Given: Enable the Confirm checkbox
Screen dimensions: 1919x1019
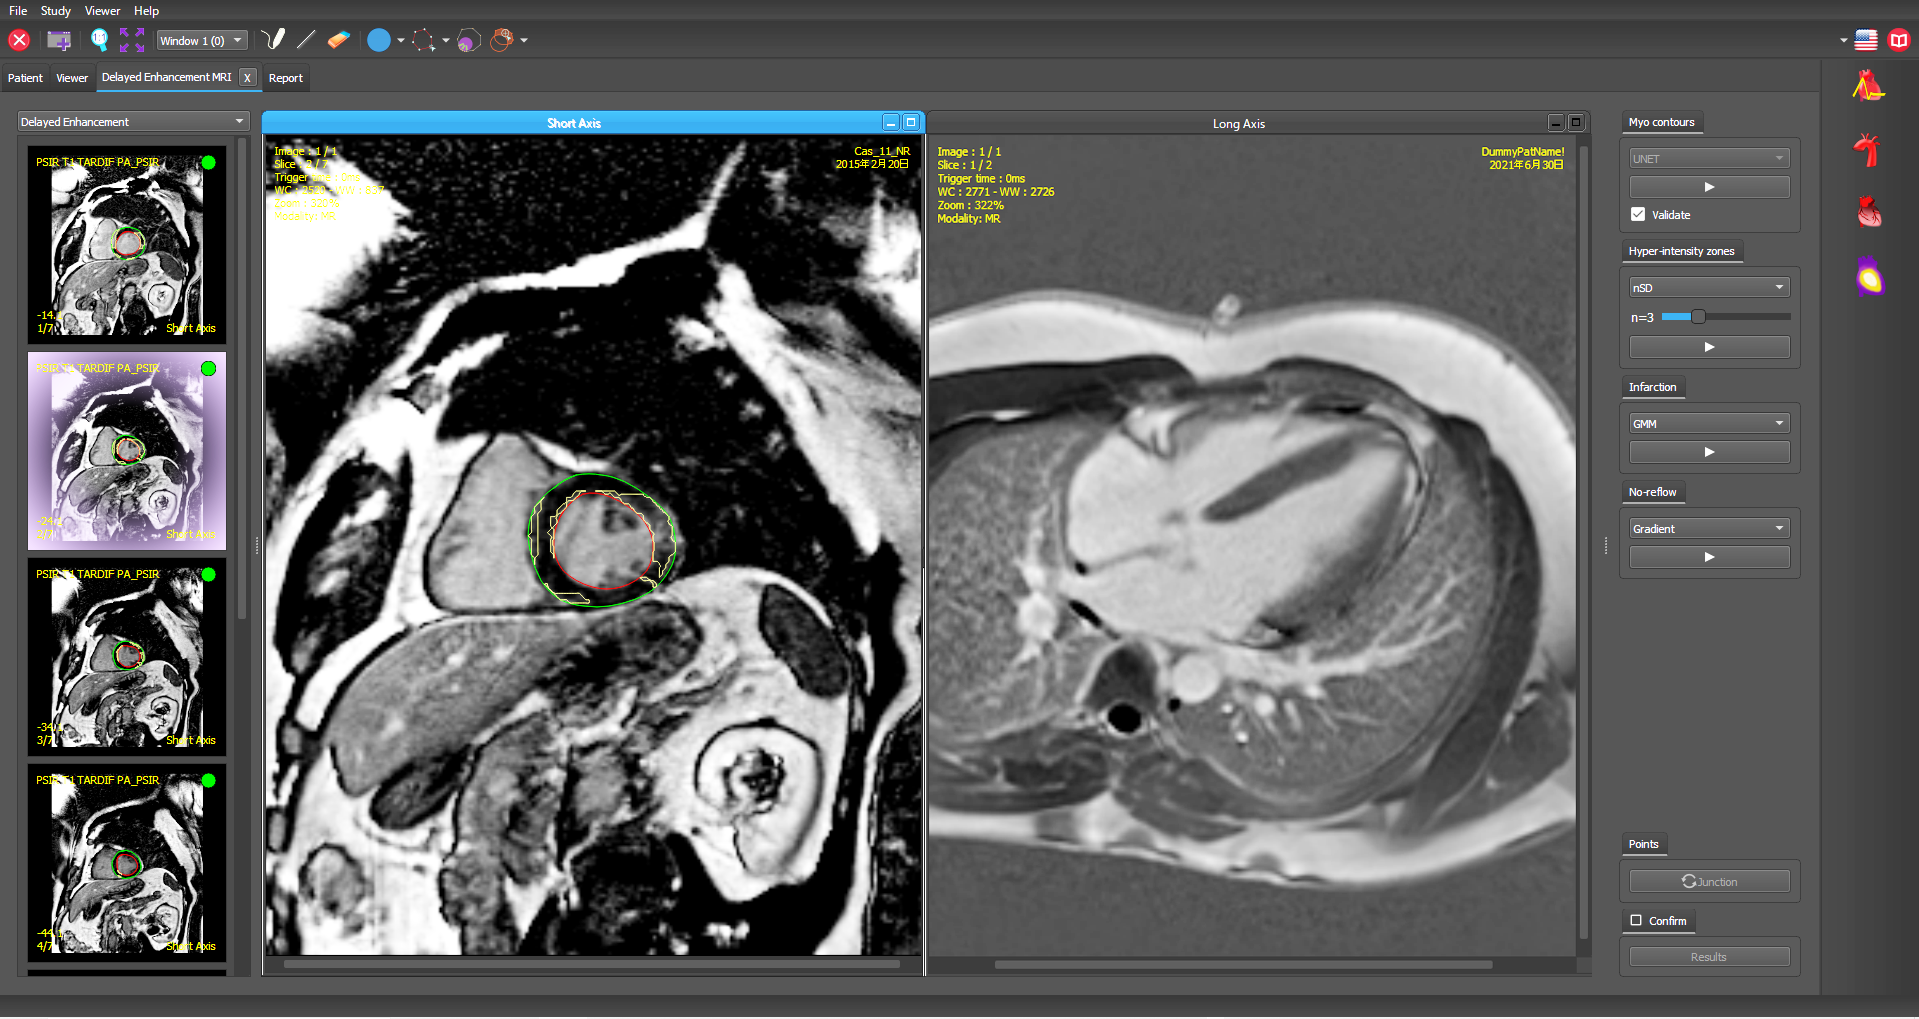Looking at the screenshot, I should [x=1636, y=920].
